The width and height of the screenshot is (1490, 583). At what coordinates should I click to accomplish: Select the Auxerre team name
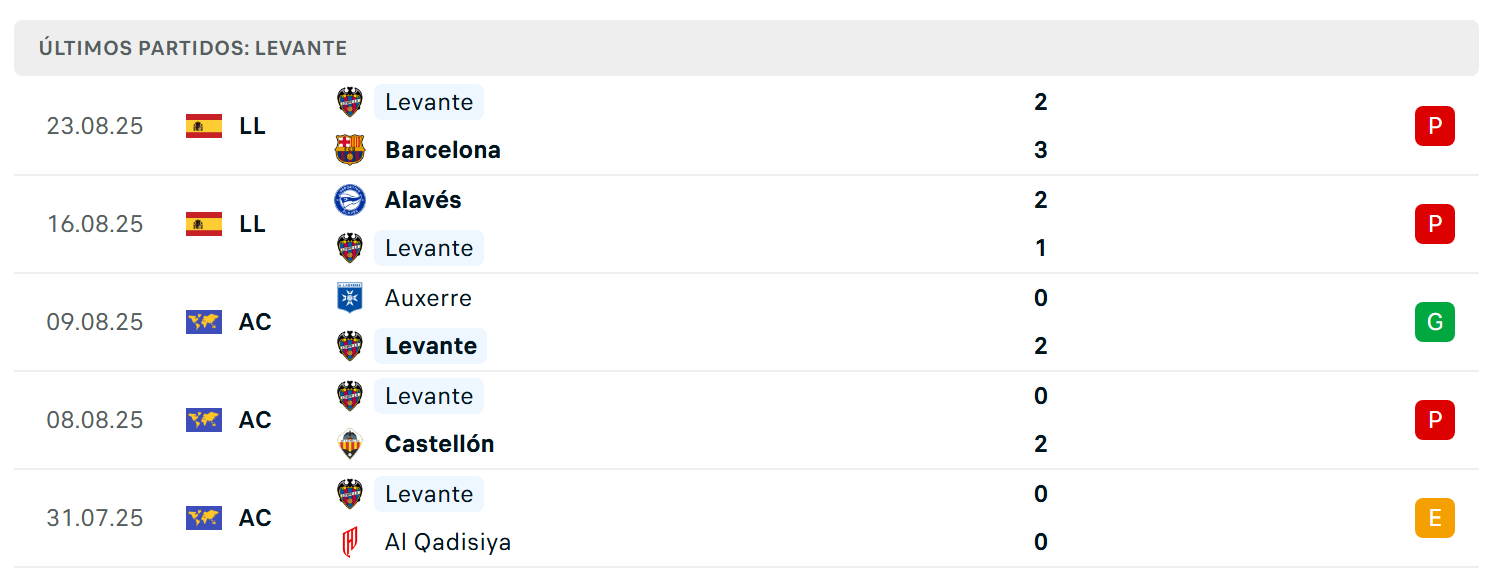point(428,298)
